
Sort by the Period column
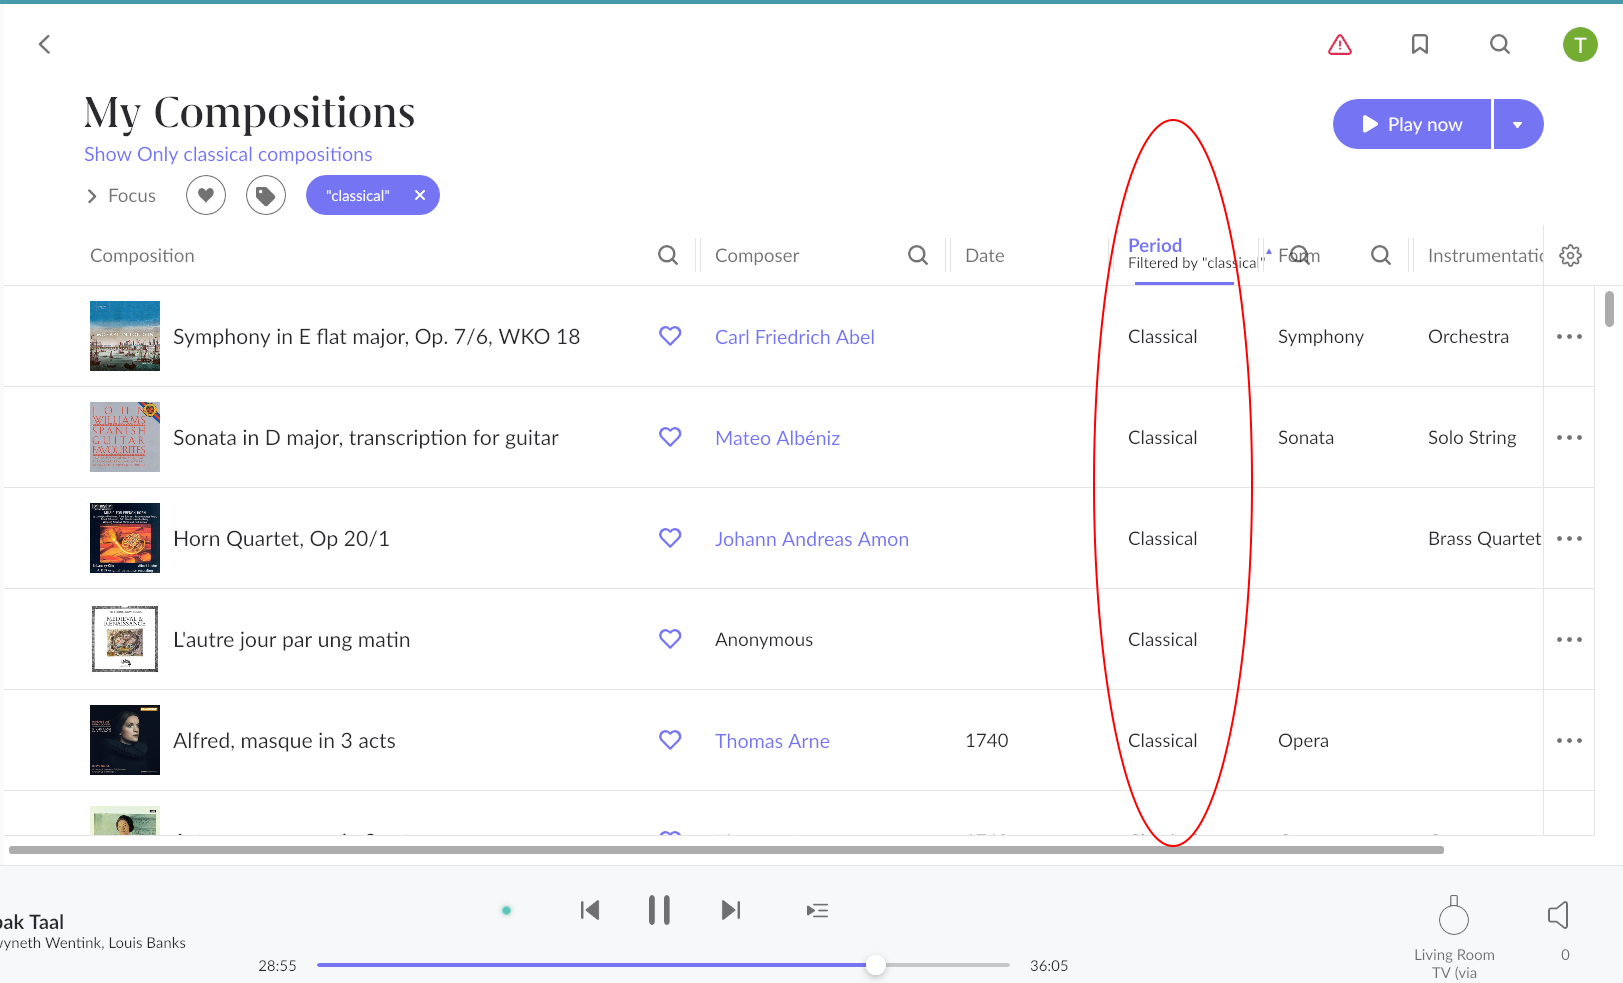1154,245
